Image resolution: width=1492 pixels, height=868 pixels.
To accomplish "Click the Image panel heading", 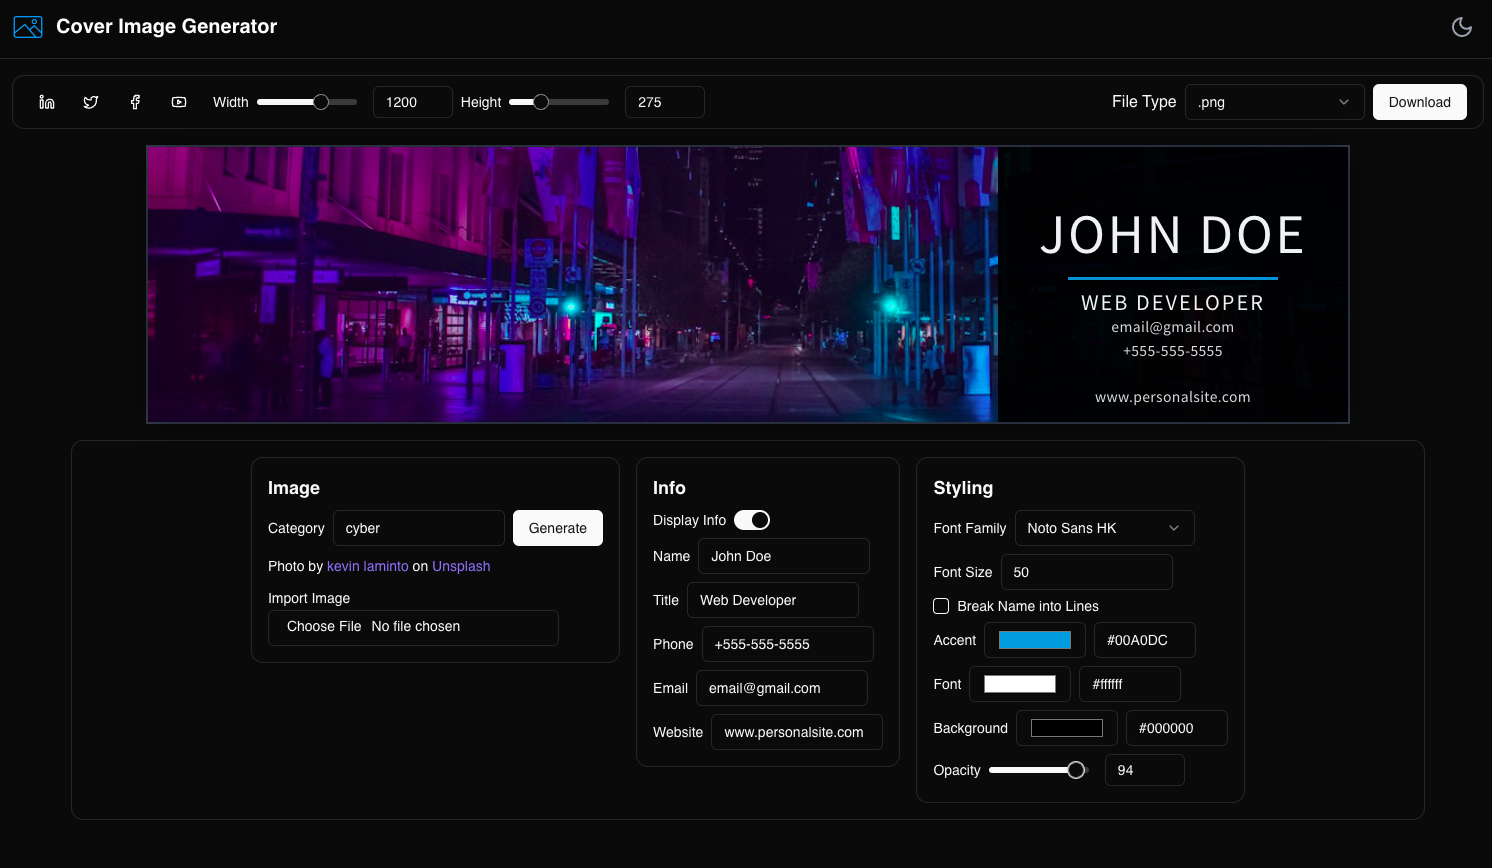I will click(294, 488).
